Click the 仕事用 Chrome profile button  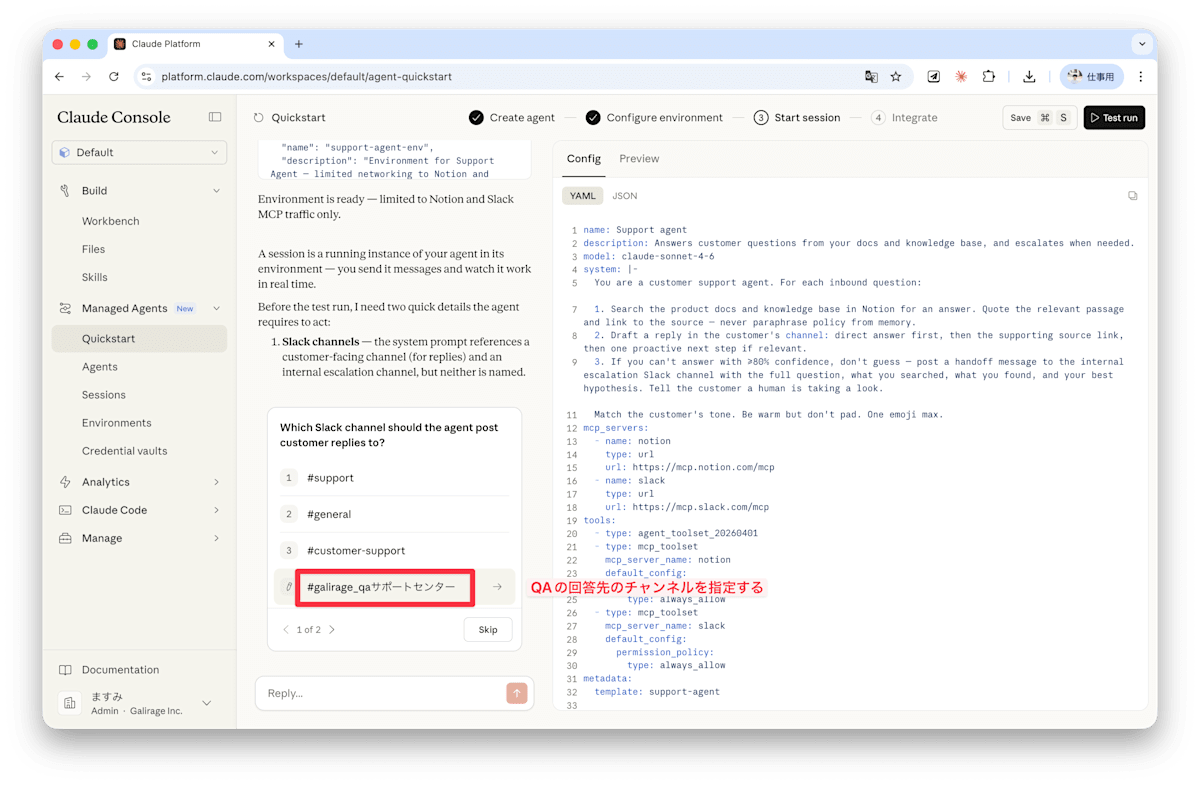[1091, 76]
